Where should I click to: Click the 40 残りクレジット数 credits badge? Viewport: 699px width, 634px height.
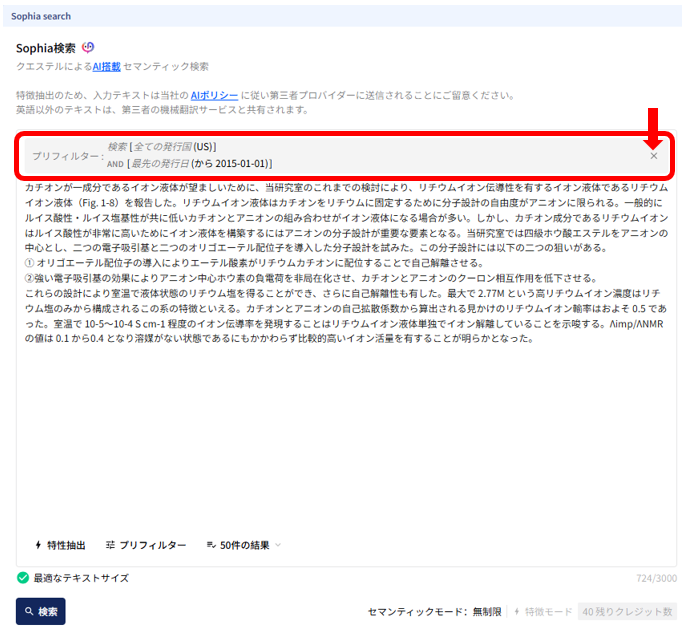[x=627, y=612]
